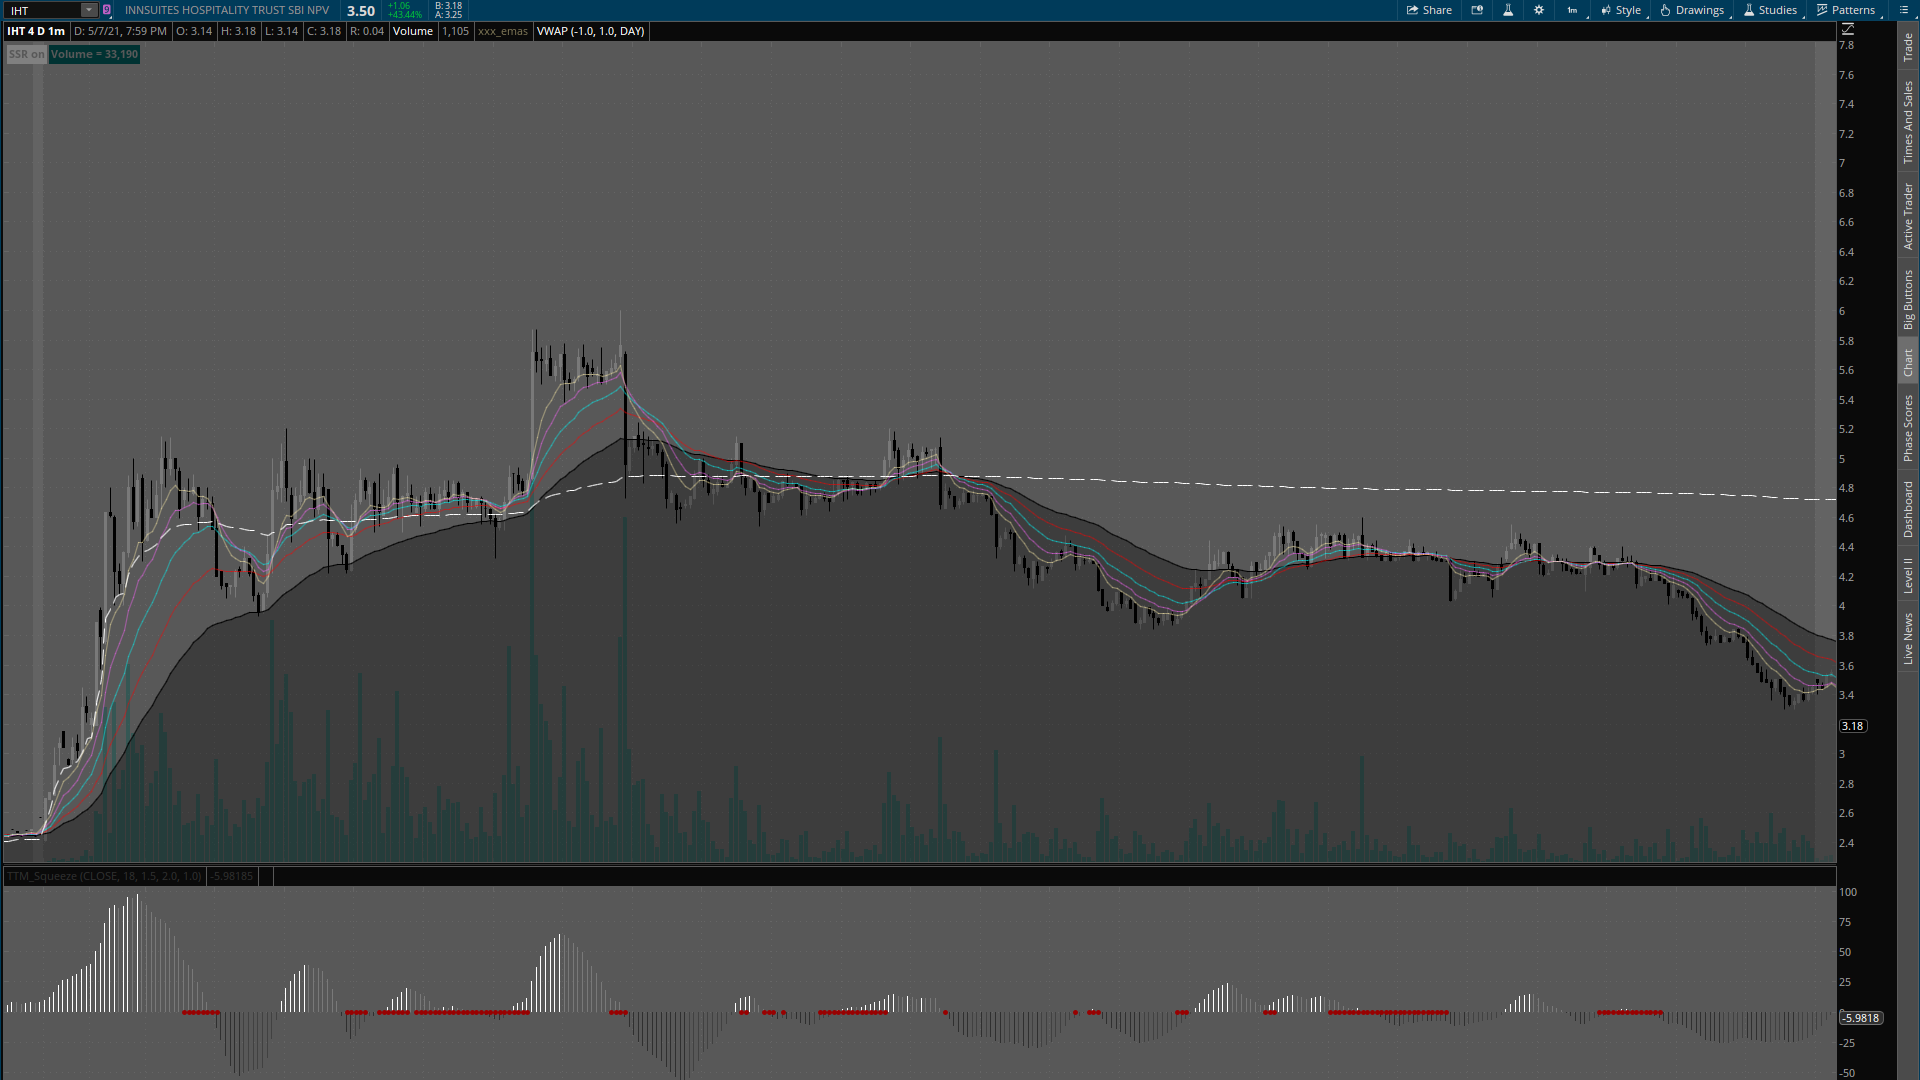Click the SSR on label
Screen dimensions: 1920x1080
[x=26, y=54]
